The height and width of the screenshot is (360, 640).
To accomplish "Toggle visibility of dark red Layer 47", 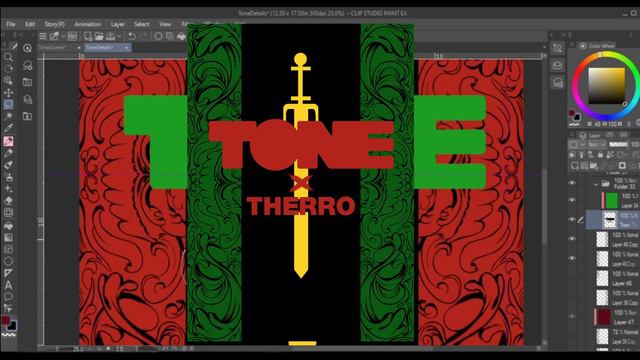I will [x=572, y=316].
